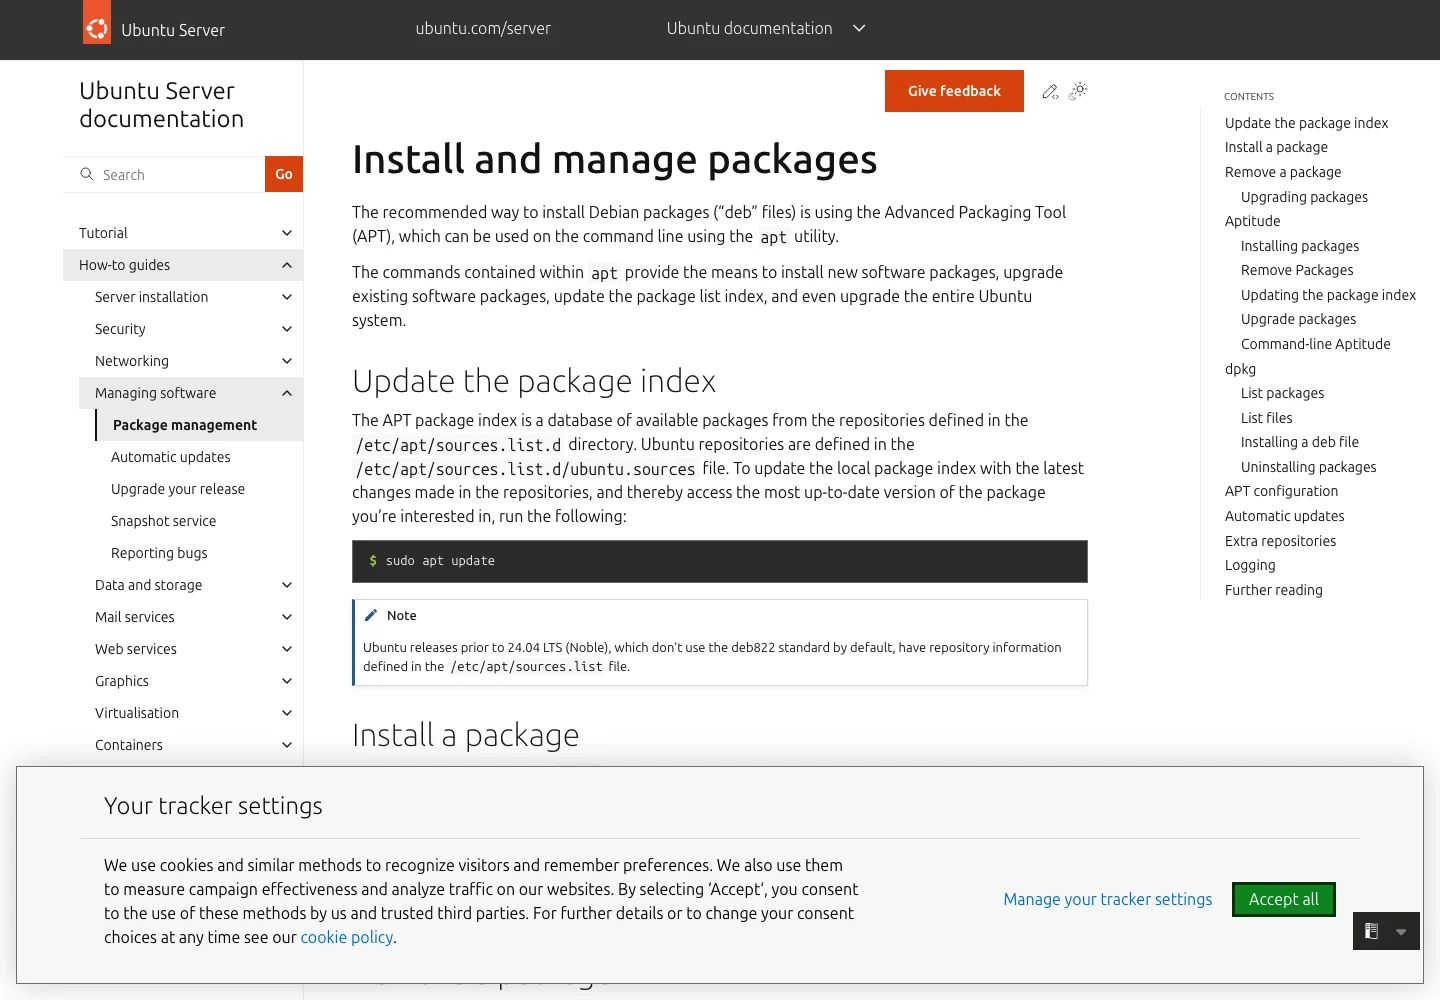The image size is (1440, 1000).
Task: Go to Logging in contents
Action: 1250,565
